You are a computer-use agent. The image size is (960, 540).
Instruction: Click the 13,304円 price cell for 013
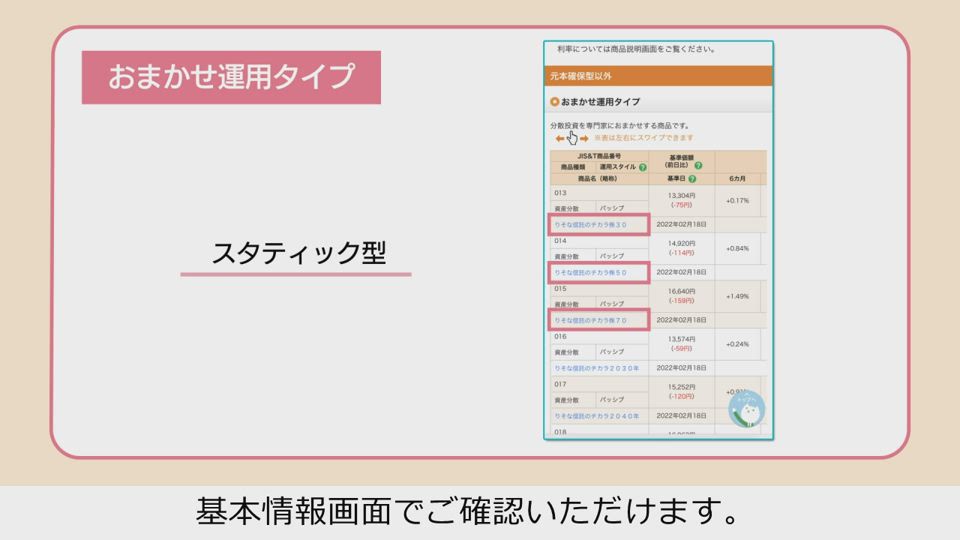click(x=681, y=196)
